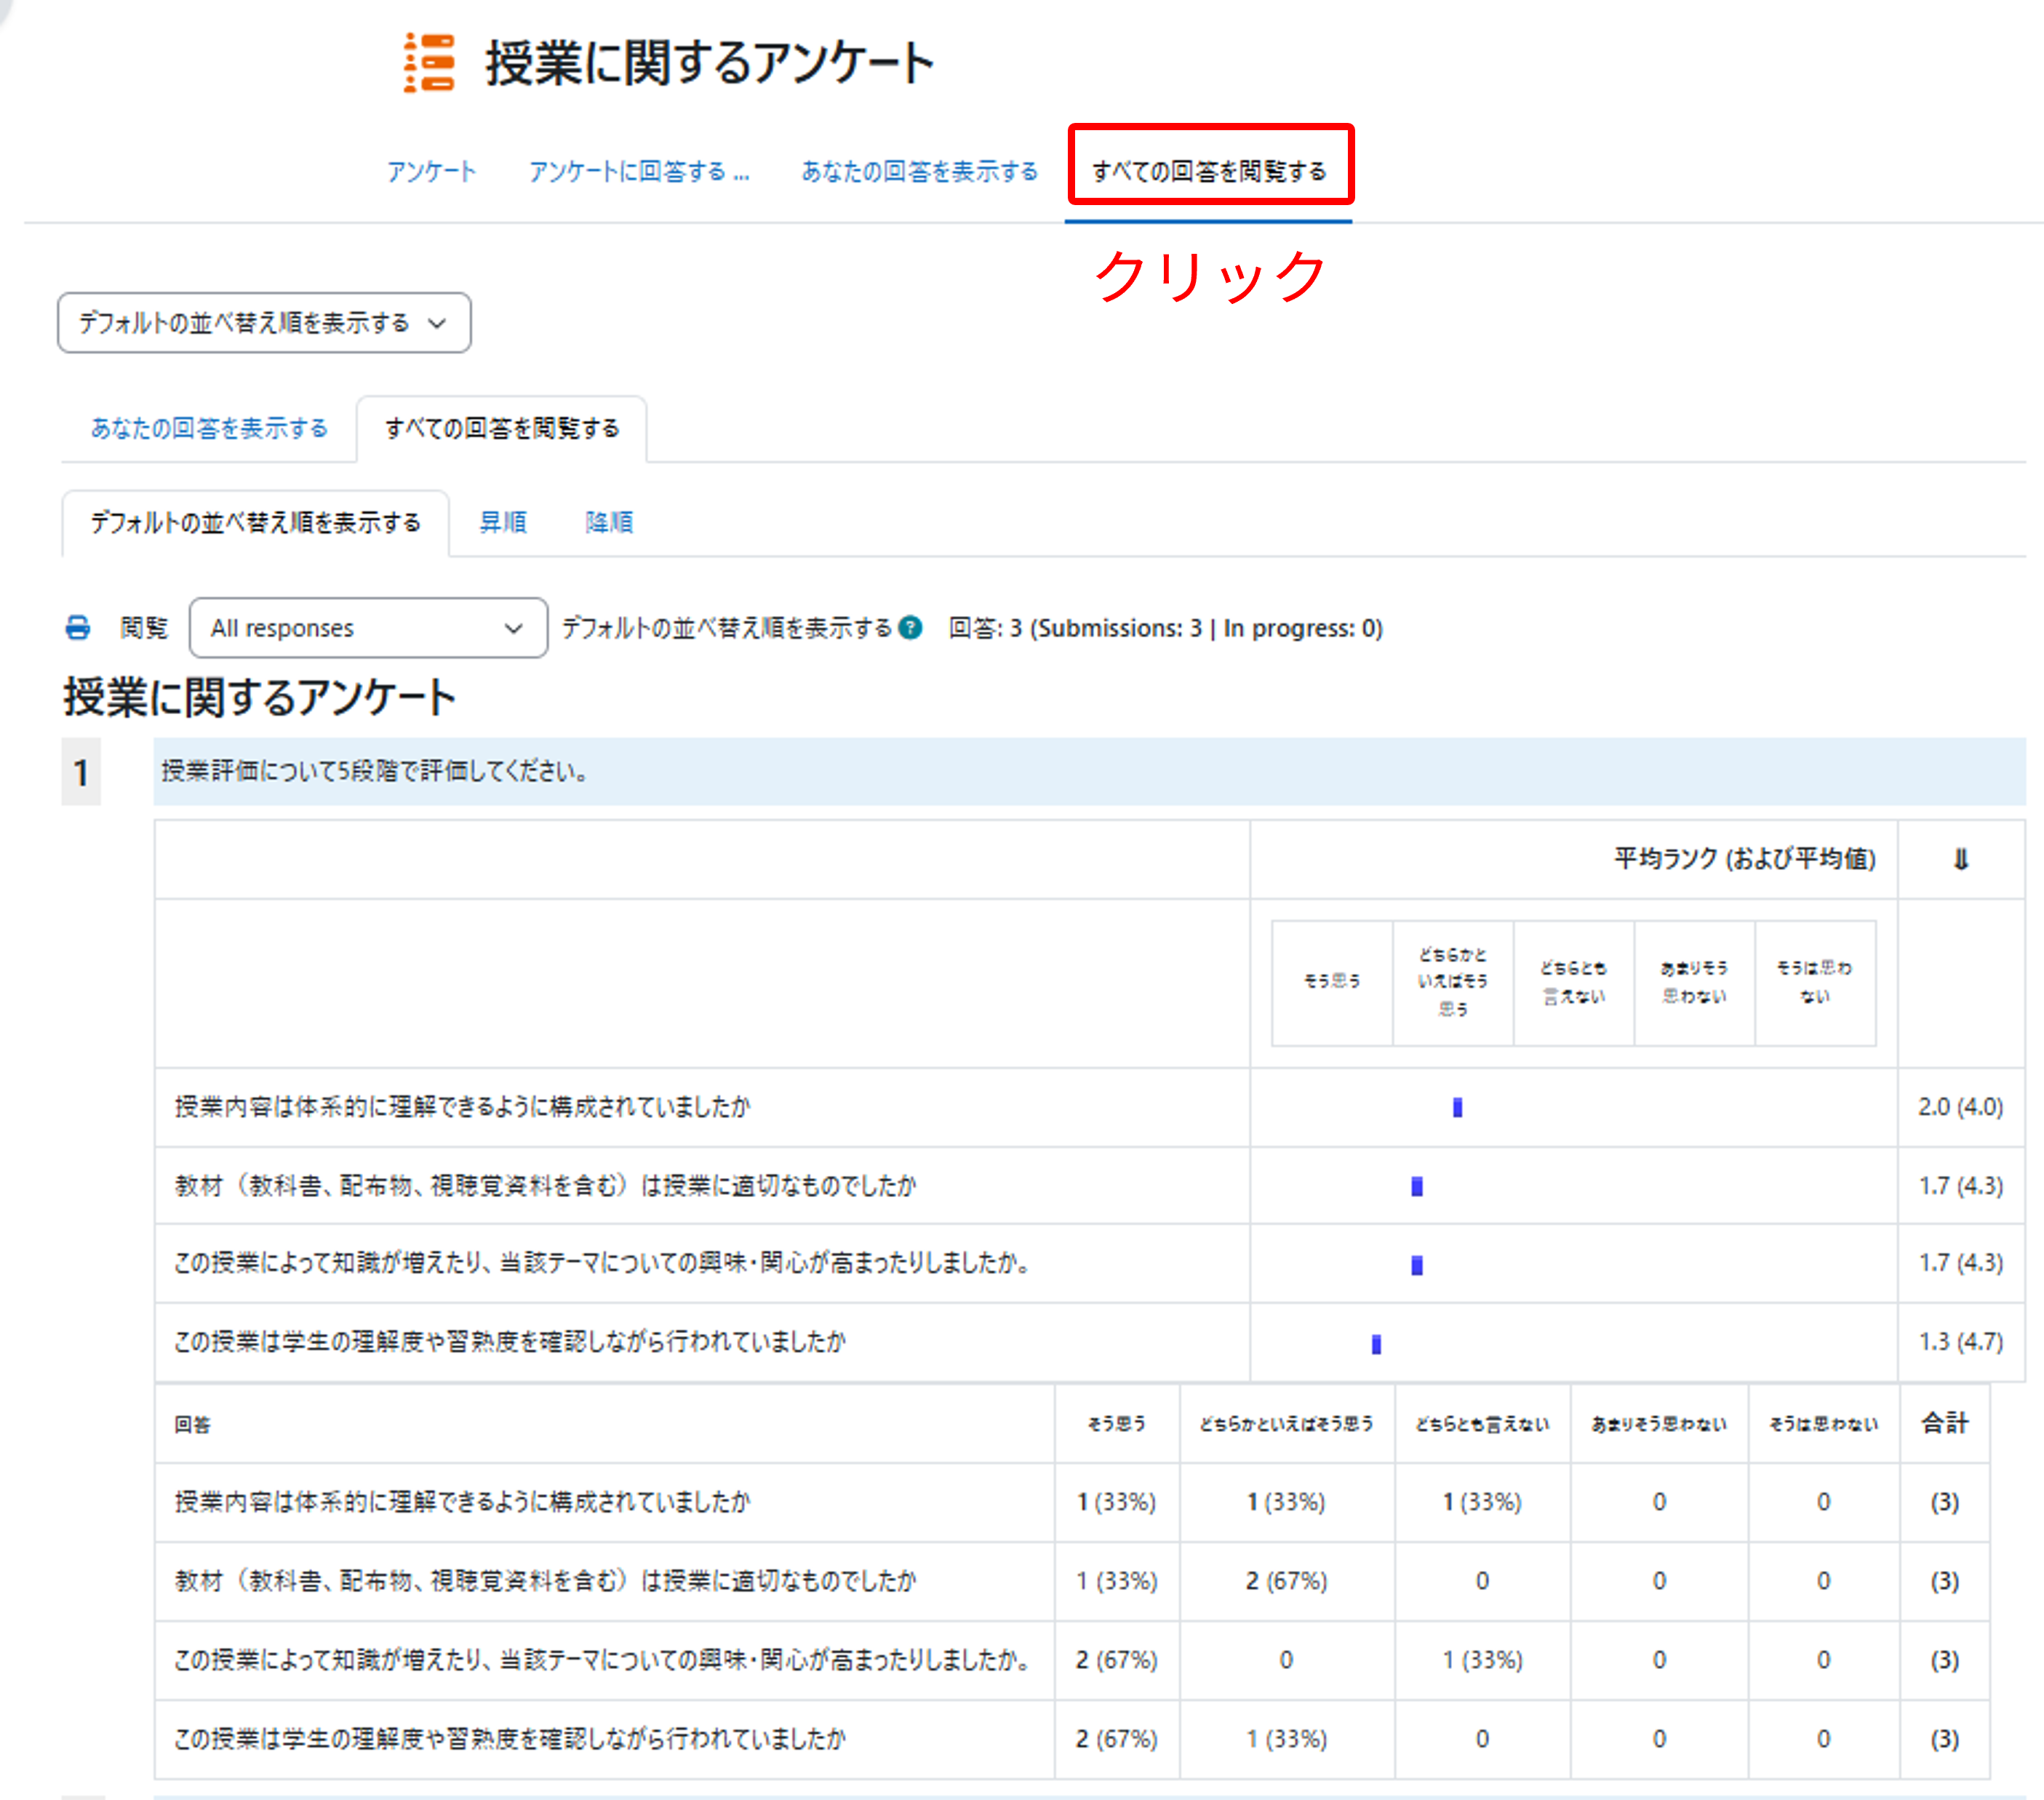Screen dimensions: 2044x1800
Task: Select the top すべての回答を閲覧する tab
Action: (x=1209, y=171)
